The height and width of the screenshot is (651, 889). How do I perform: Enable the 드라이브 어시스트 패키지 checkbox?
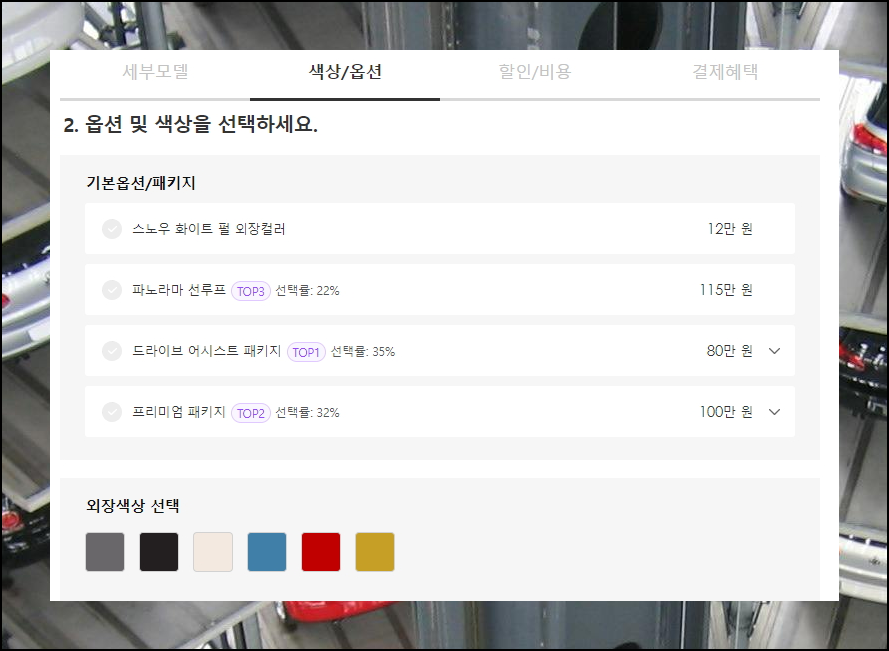[x=112, y=351]
